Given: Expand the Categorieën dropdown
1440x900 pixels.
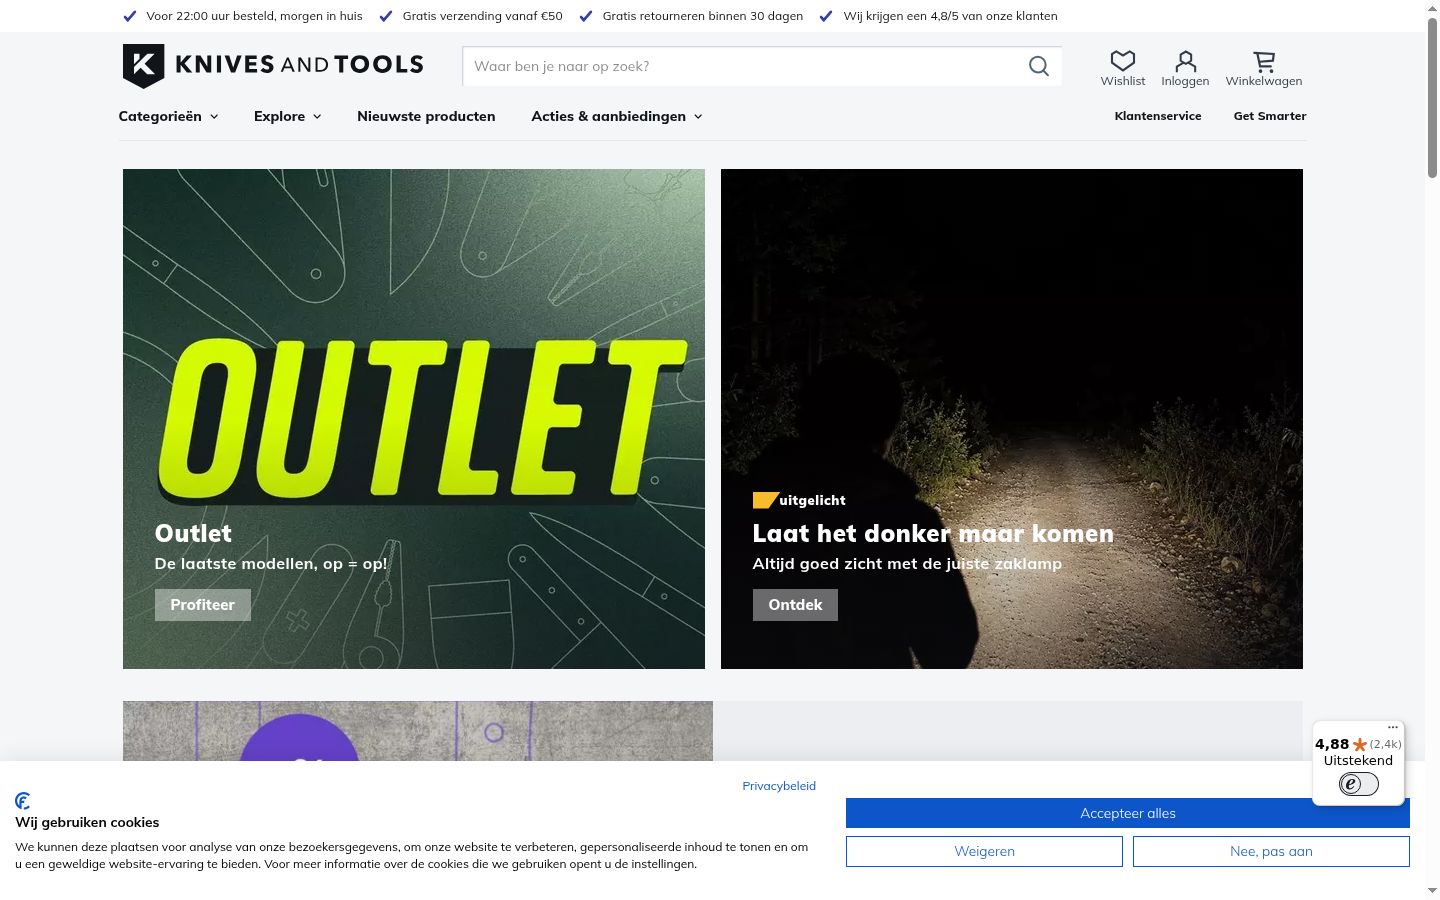Looking at the screenshot, I should point(168,116).
